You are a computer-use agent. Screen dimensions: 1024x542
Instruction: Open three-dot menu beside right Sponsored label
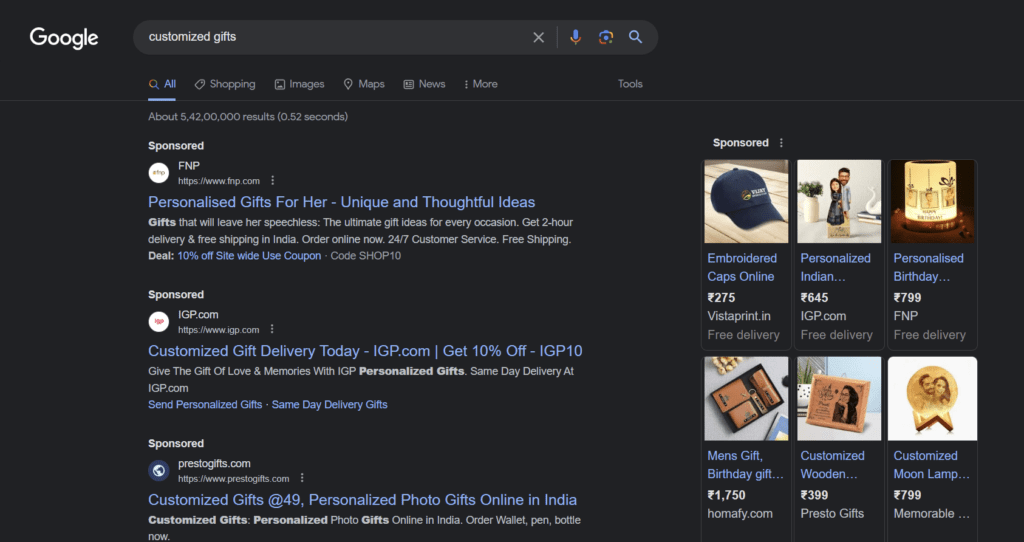click(x=781, y=143)
